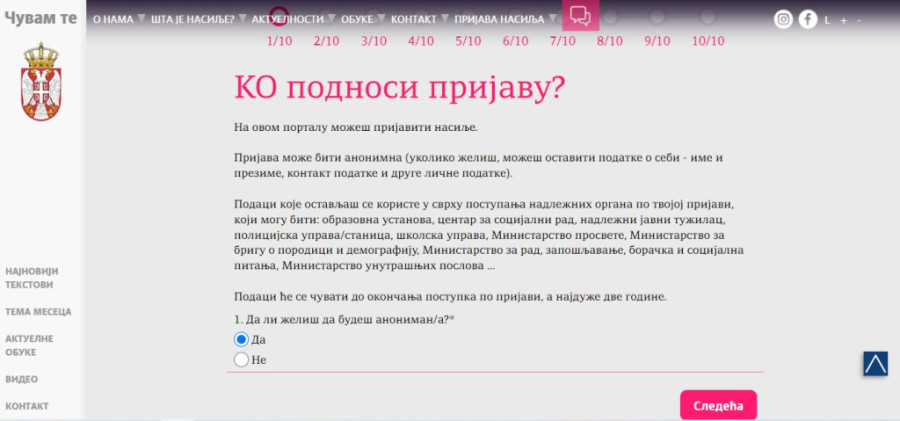The image size is (900, 421).
Task: Select the 'Да' anonymous radio option
Action: click(241, 339)
